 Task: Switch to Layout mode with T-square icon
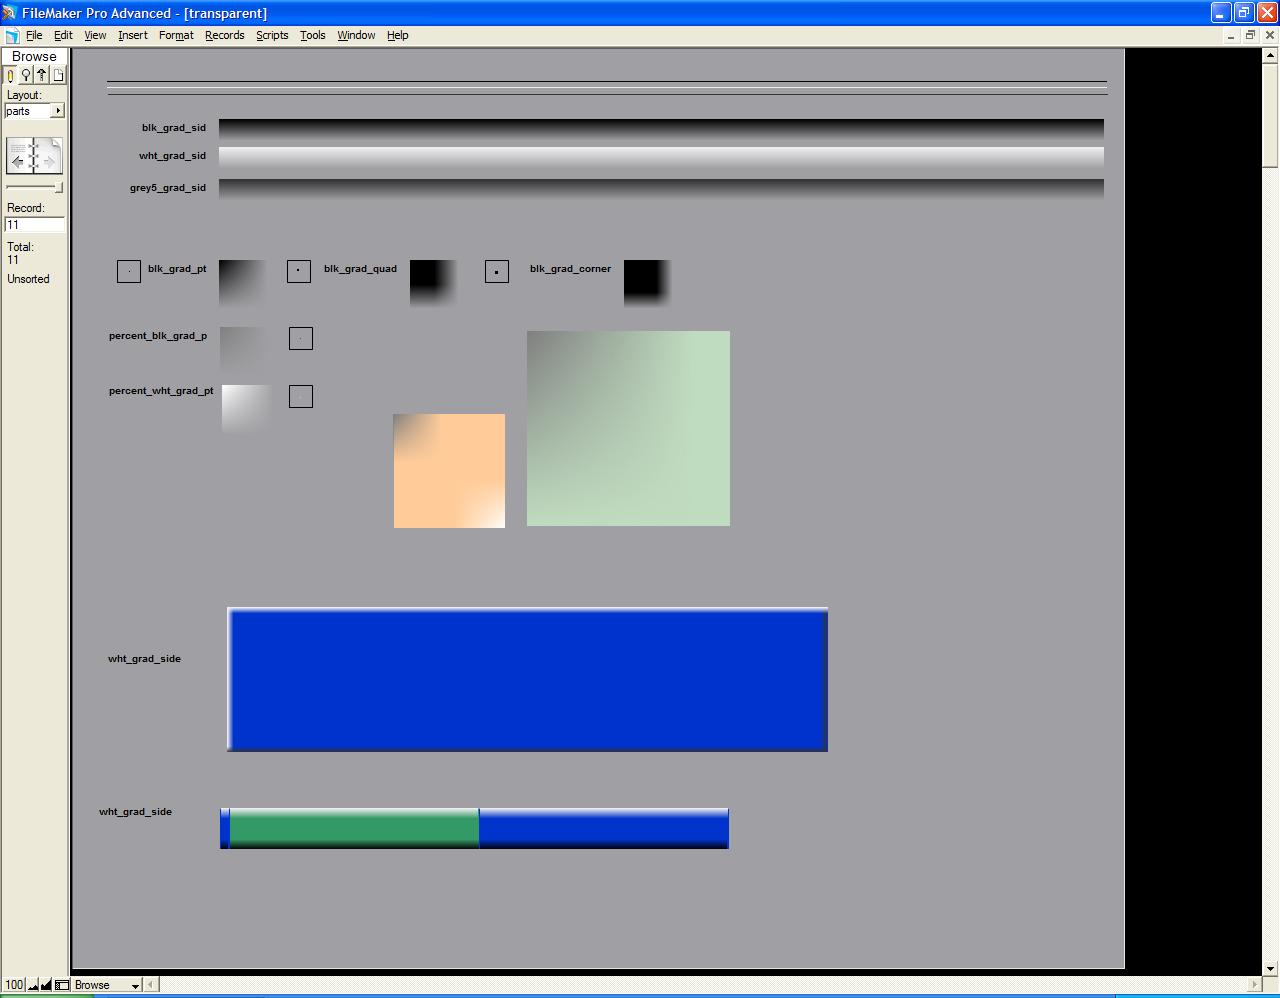pos(42,75)
